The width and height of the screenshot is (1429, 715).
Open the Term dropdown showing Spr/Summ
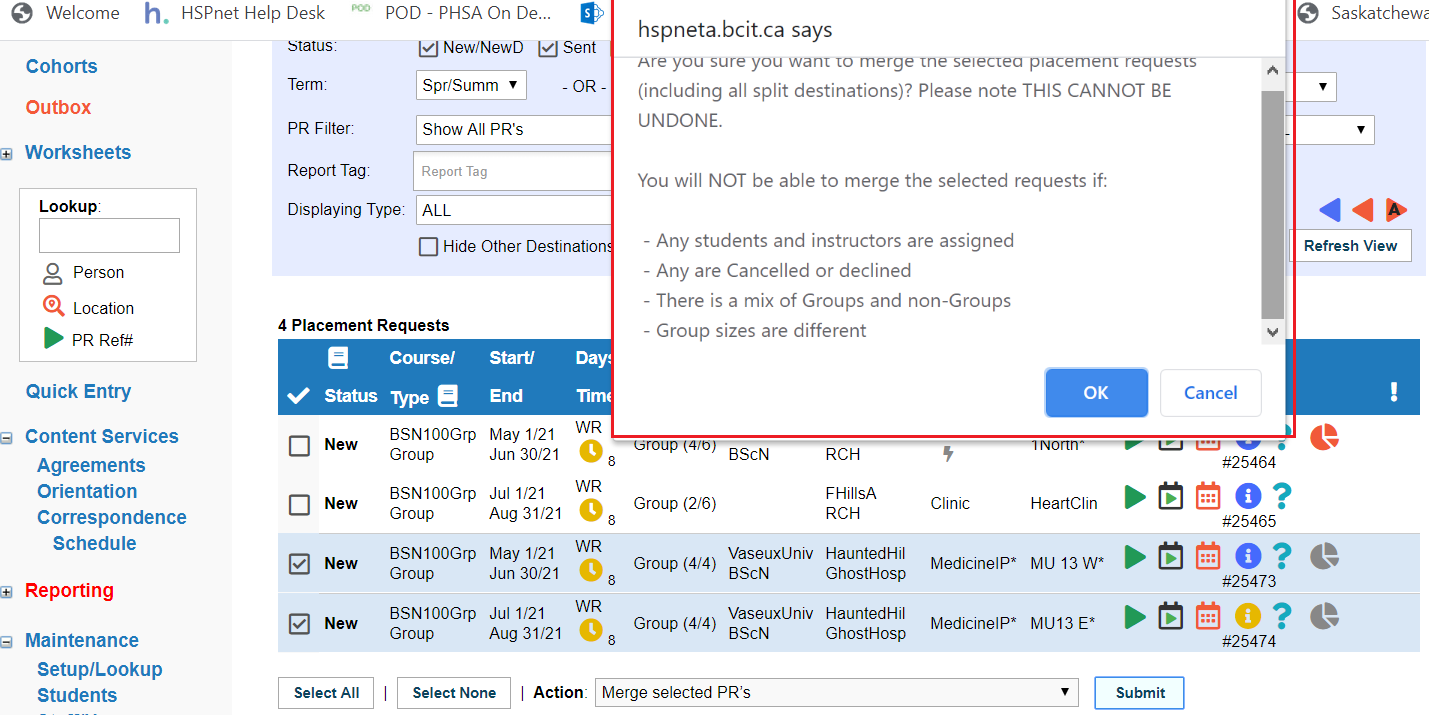pyautogui.click(x=471, y=85)
